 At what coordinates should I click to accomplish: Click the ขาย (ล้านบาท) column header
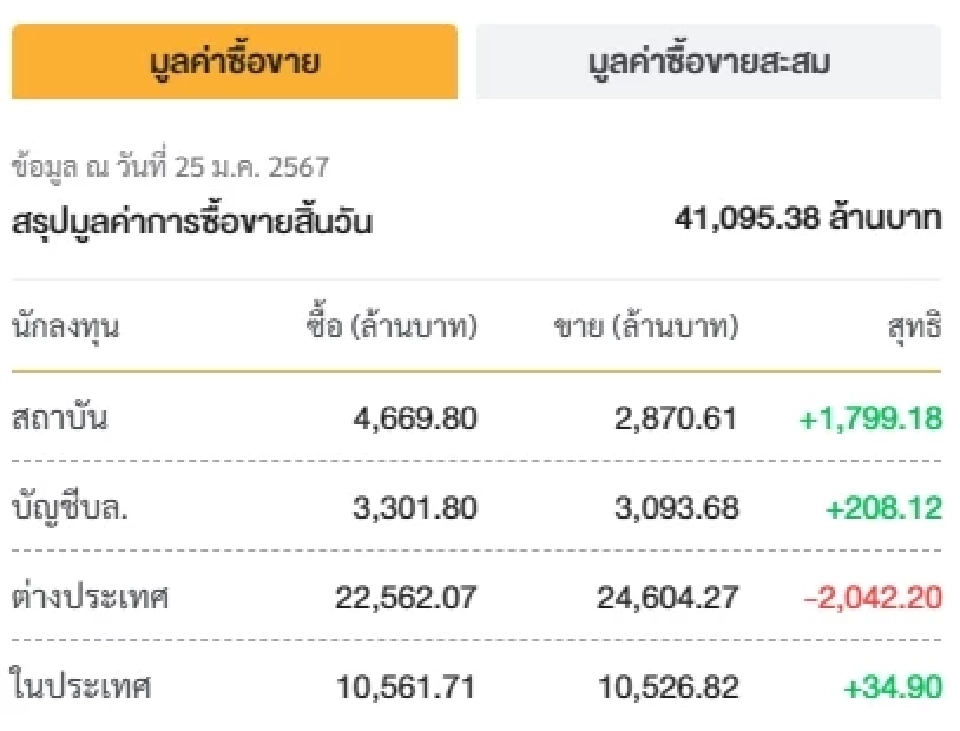(x=645, y=323)
